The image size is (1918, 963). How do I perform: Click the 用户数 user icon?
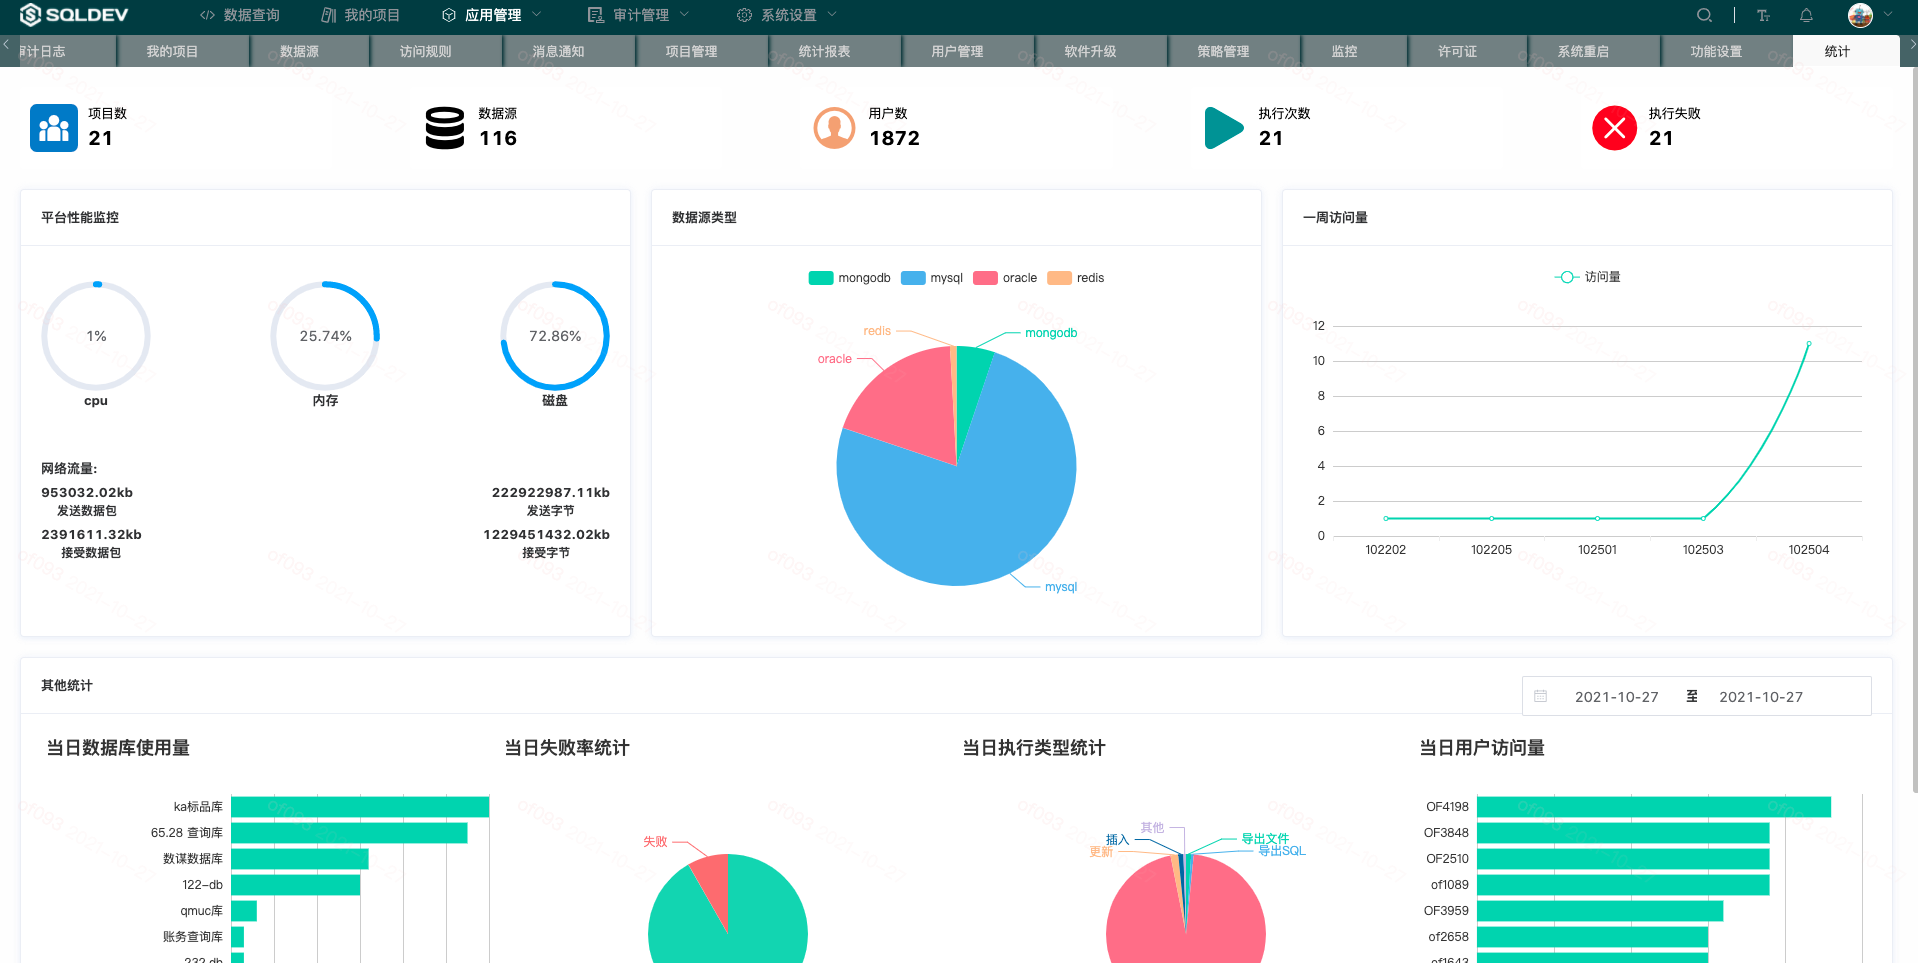click(834, 128)
